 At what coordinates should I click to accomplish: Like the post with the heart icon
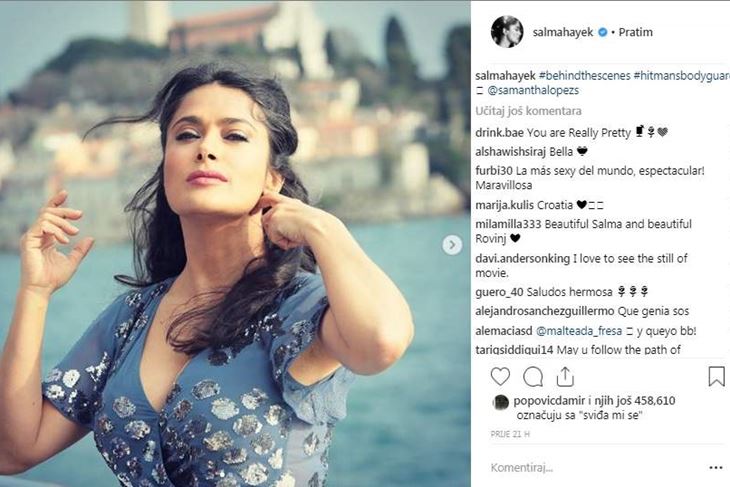pyautogui.click(x=500, y=376)
